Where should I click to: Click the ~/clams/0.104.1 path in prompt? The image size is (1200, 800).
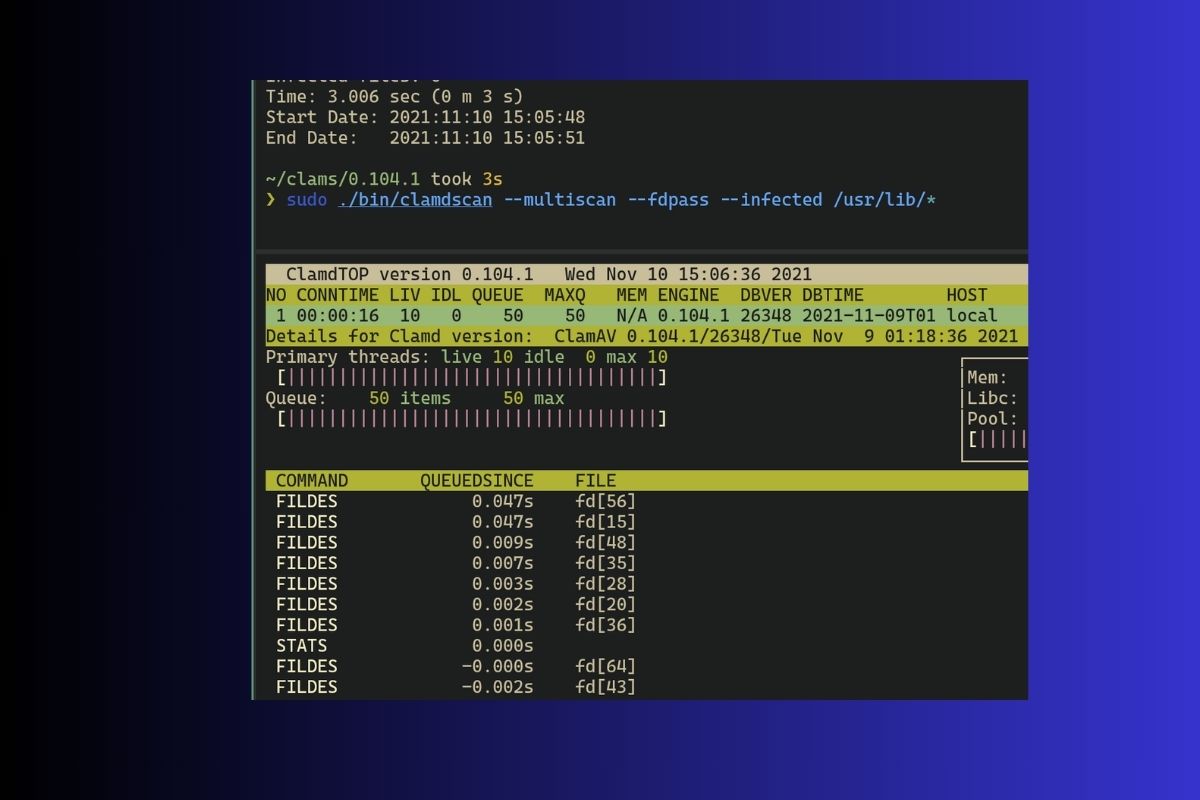pos(343,179)
